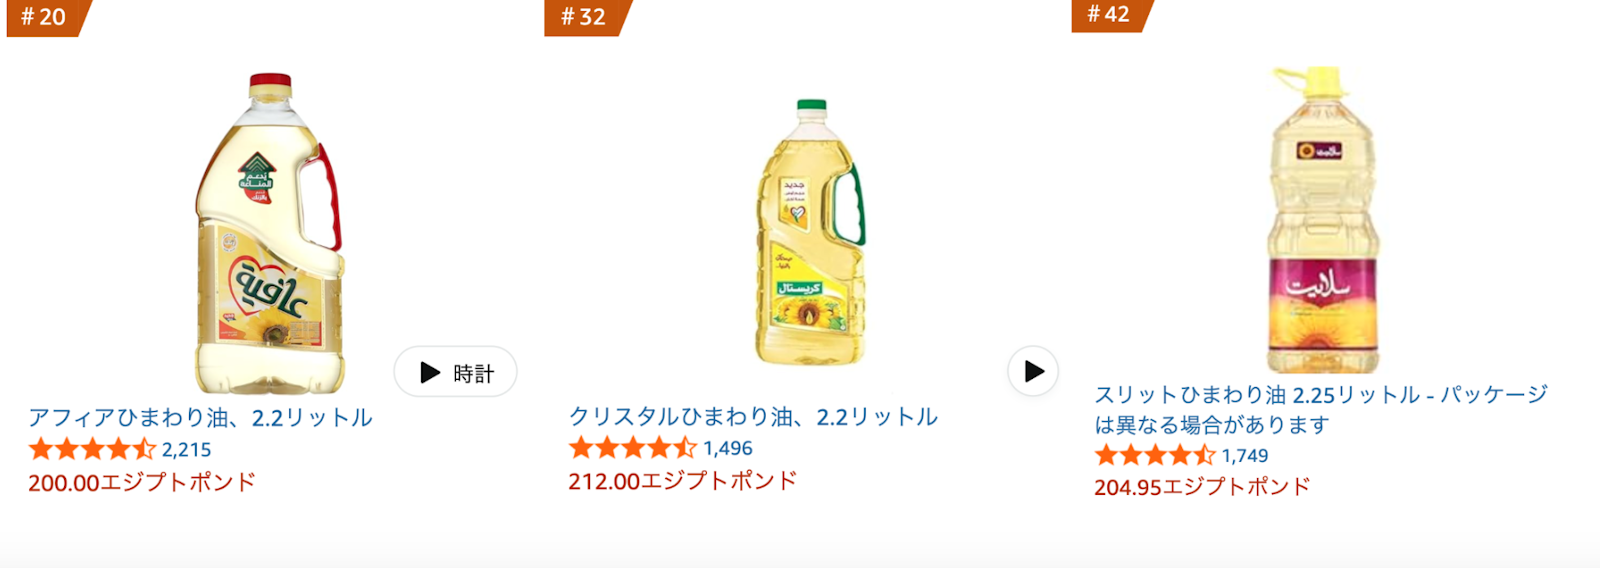Screen dimensions: 1600x568
Task: Play the Afia sunflower oil video
Action: pos(455,372)
